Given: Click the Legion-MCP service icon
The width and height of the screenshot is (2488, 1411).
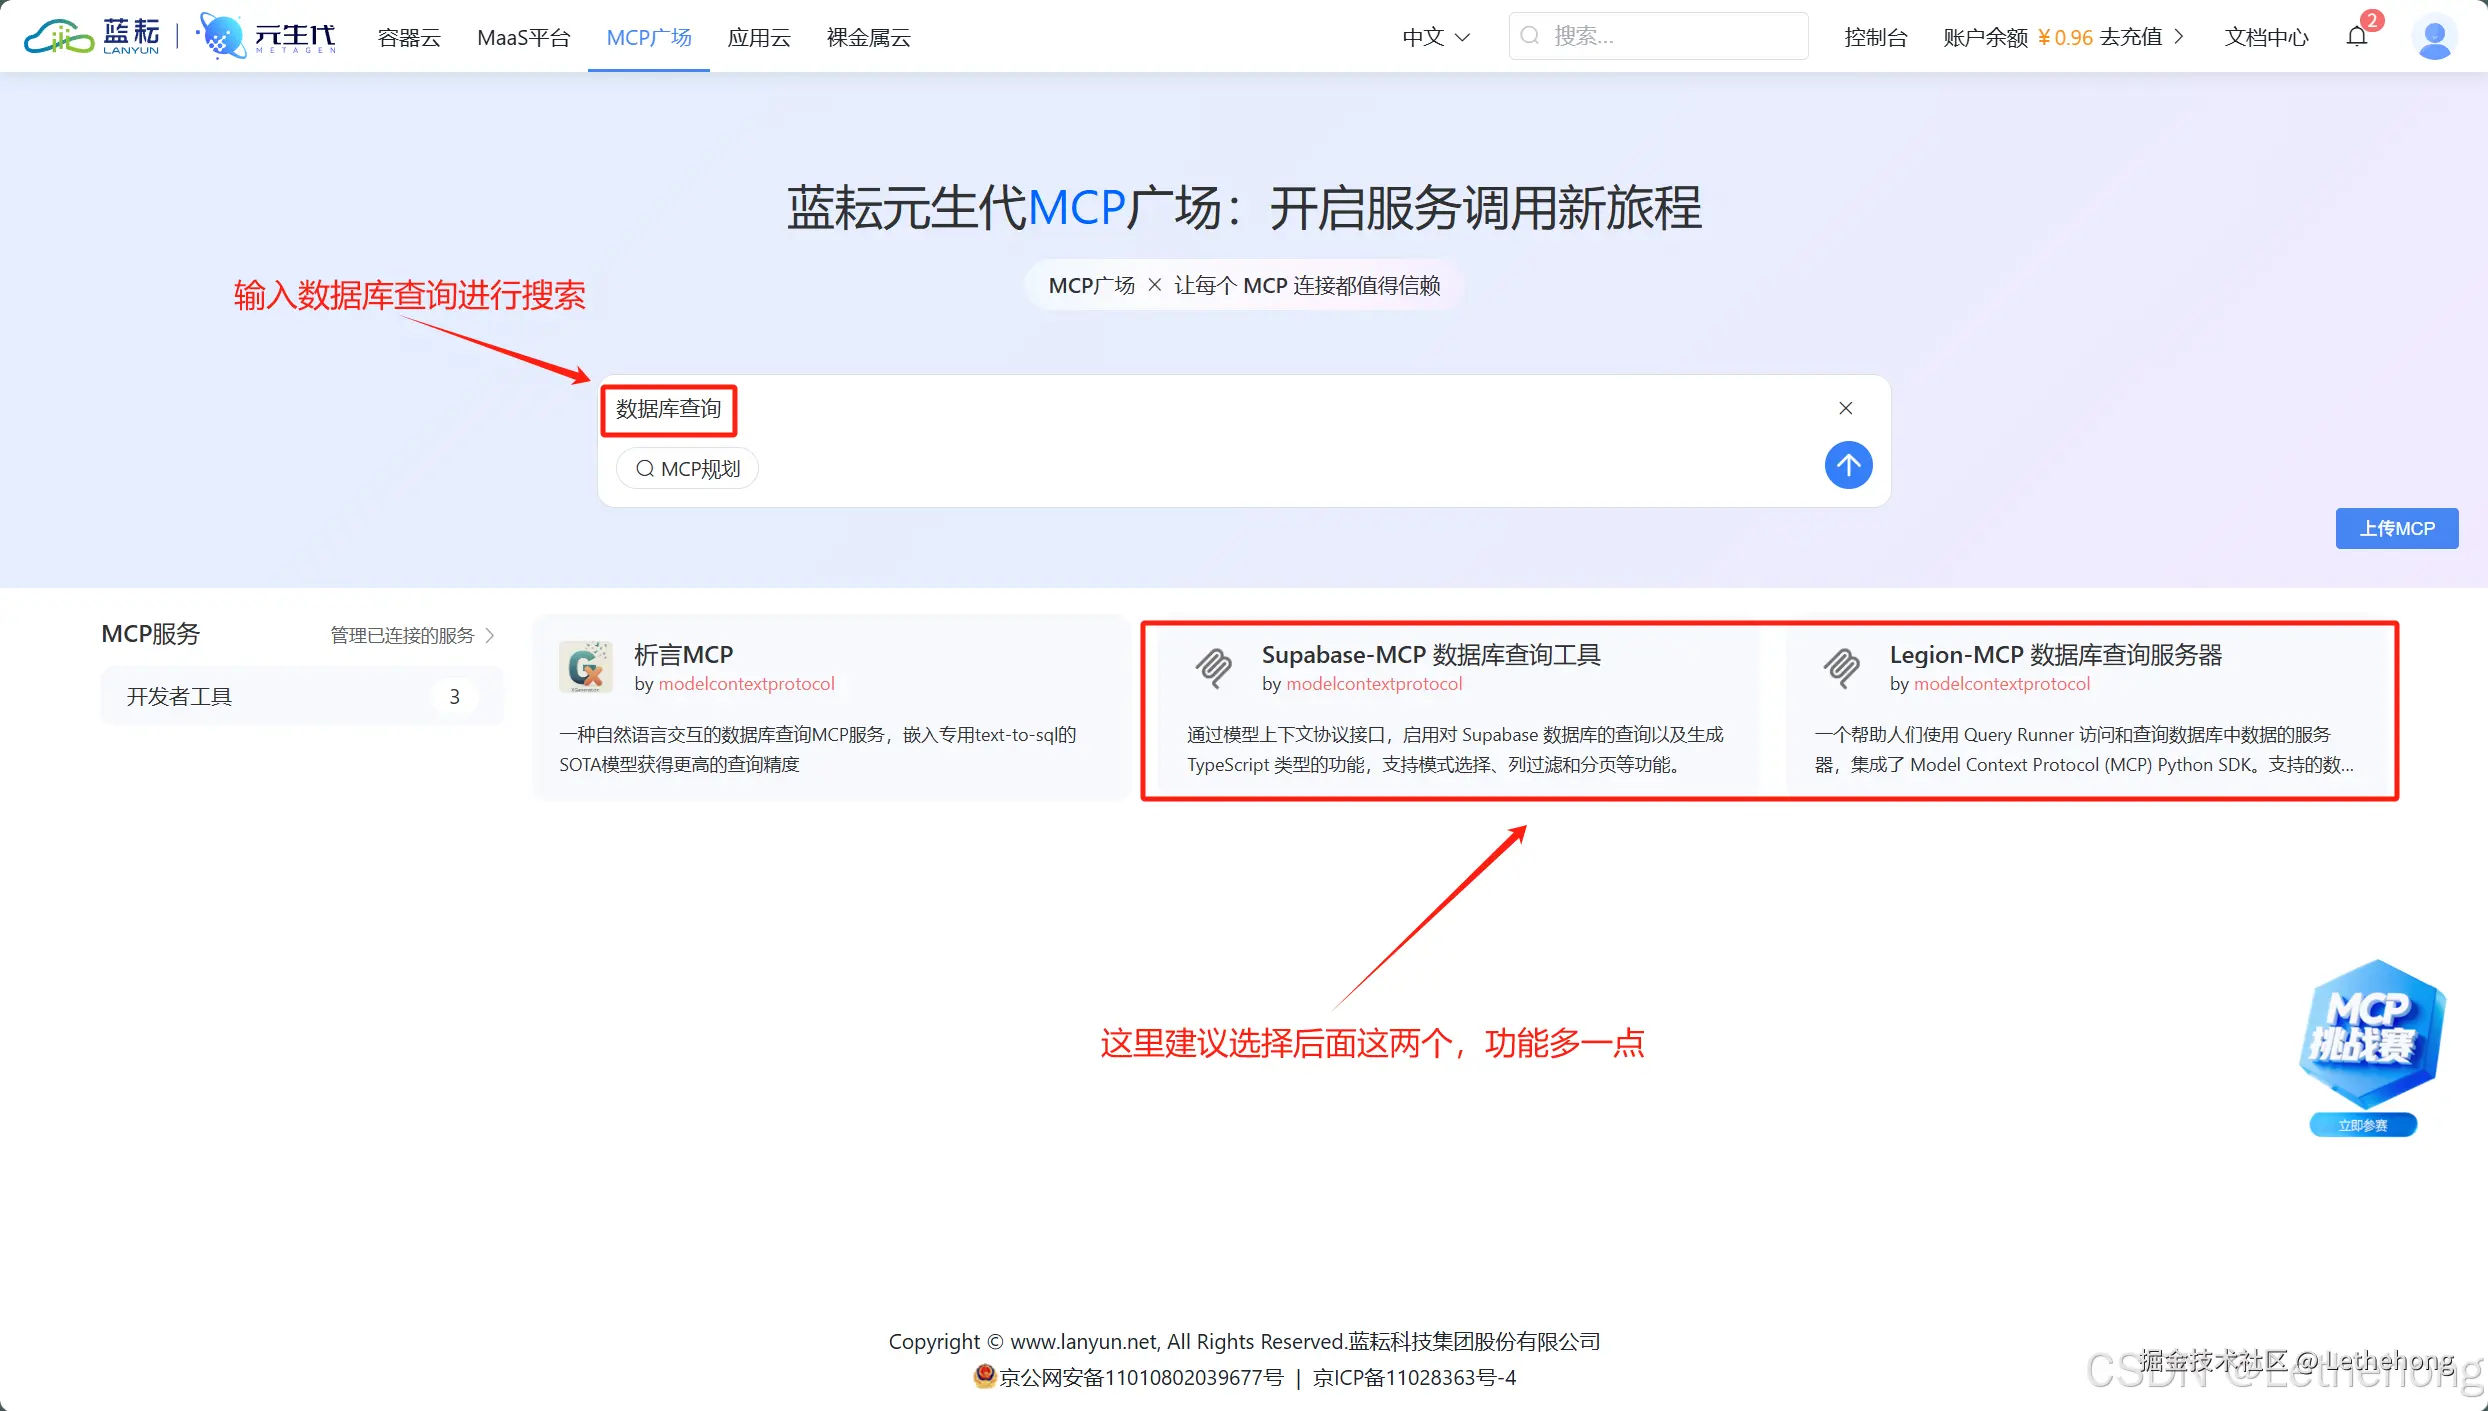Looking at the screenshot, I should (x=1841, y=668).
